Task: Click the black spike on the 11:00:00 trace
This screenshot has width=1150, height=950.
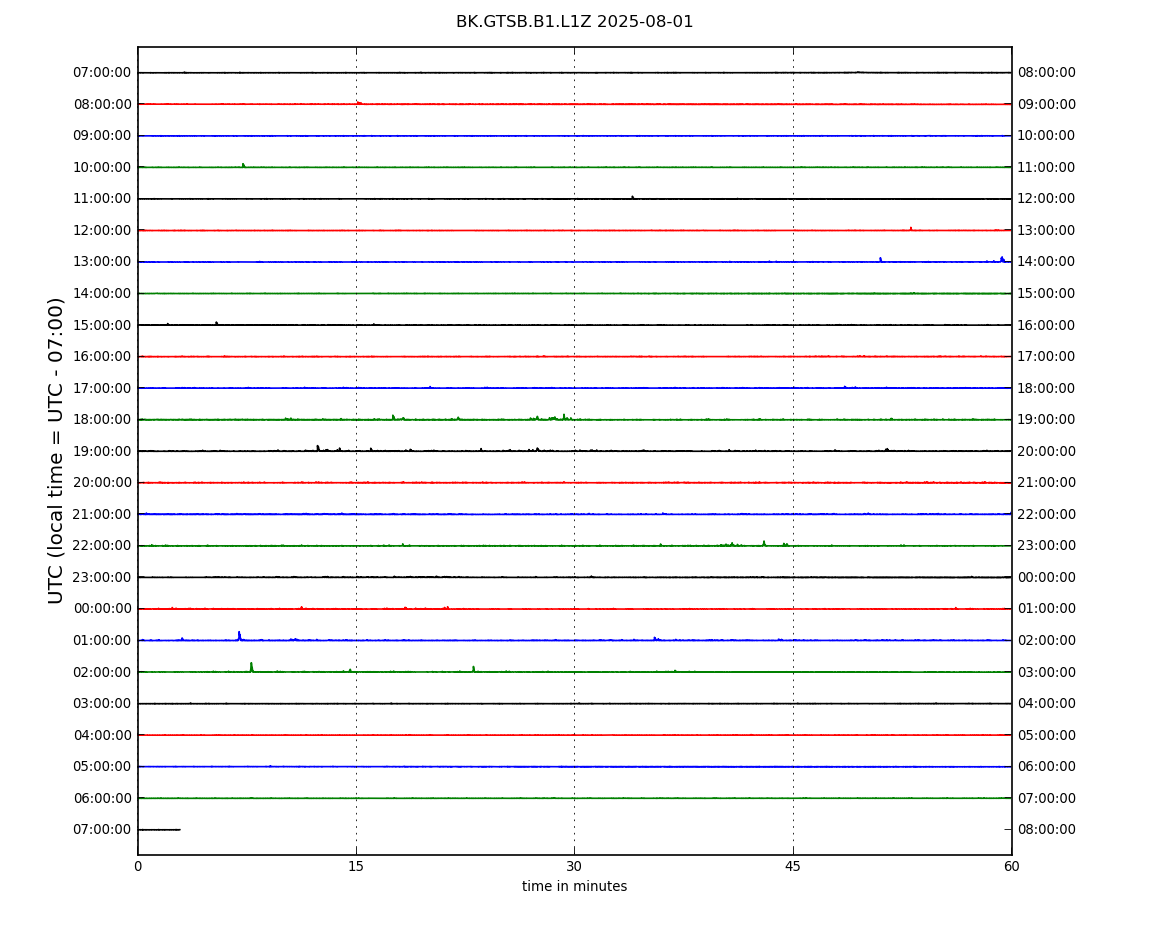Action: (632, 197)
